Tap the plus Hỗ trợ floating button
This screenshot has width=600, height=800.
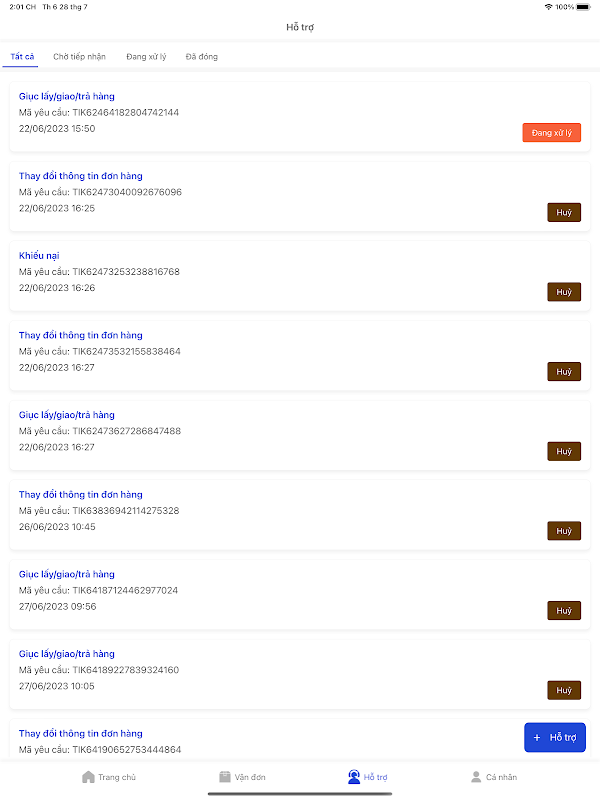point(555,737)
